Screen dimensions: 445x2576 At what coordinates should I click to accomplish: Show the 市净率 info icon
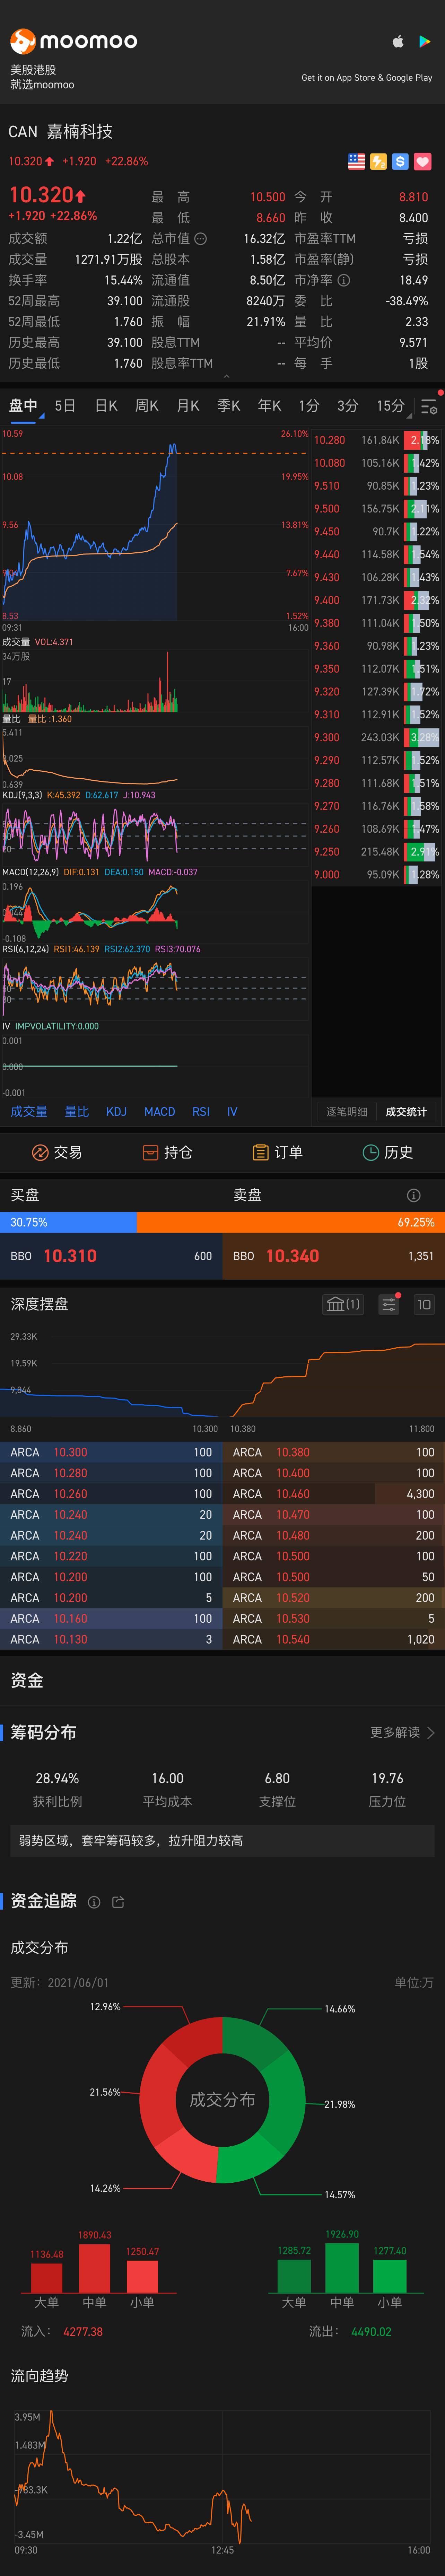pyautogui.click(x=344, y=280)
